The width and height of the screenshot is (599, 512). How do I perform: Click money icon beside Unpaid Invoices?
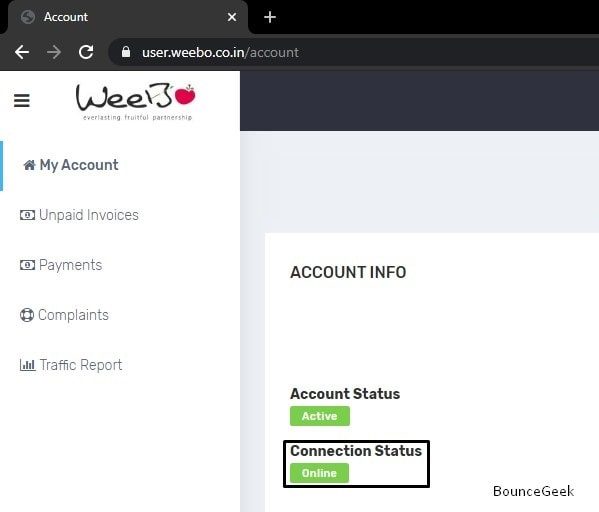coord(27,215)
